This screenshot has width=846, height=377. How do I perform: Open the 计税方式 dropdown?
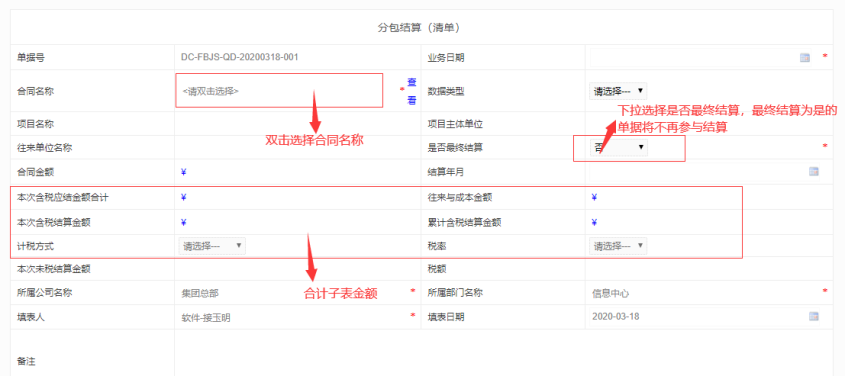pos(212,246)
